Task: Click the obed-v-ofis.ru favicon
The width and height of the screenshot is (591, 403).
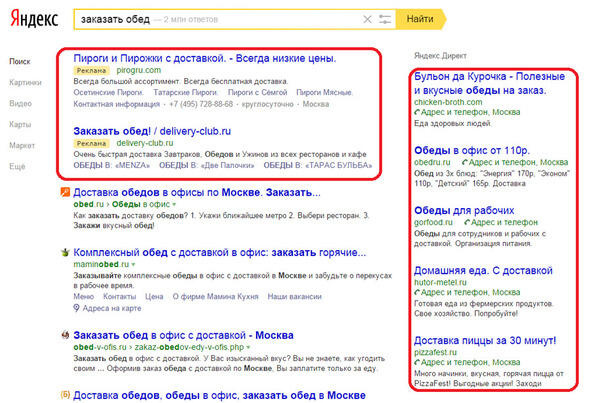Action: [65, 335]
